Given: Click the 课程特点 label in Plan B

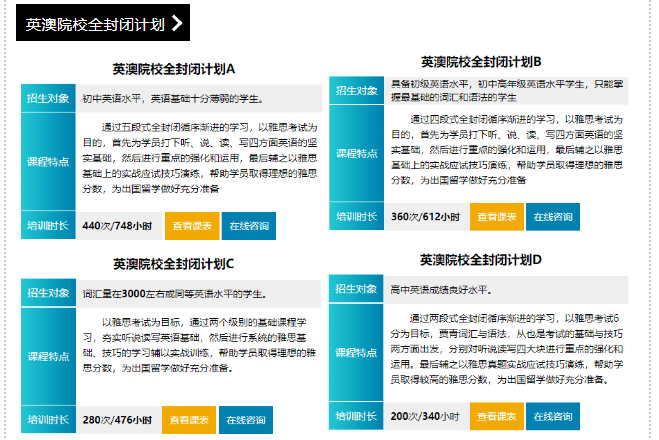Looking at the screenshot, I should pyautogui.click(x=356, y=153).
